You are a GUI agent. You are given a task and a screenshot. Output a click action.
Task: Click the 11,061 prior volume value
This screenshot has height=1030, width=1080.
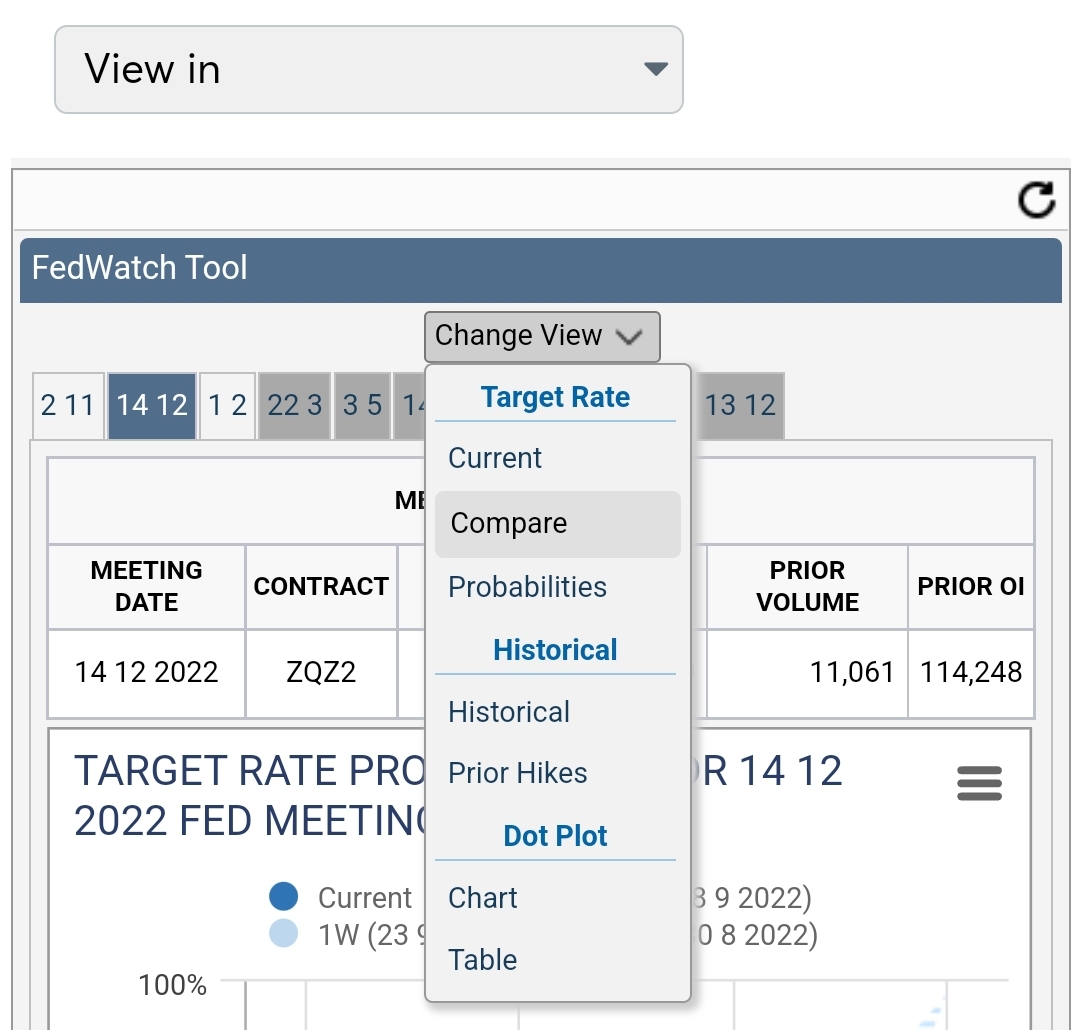point(852,672)
